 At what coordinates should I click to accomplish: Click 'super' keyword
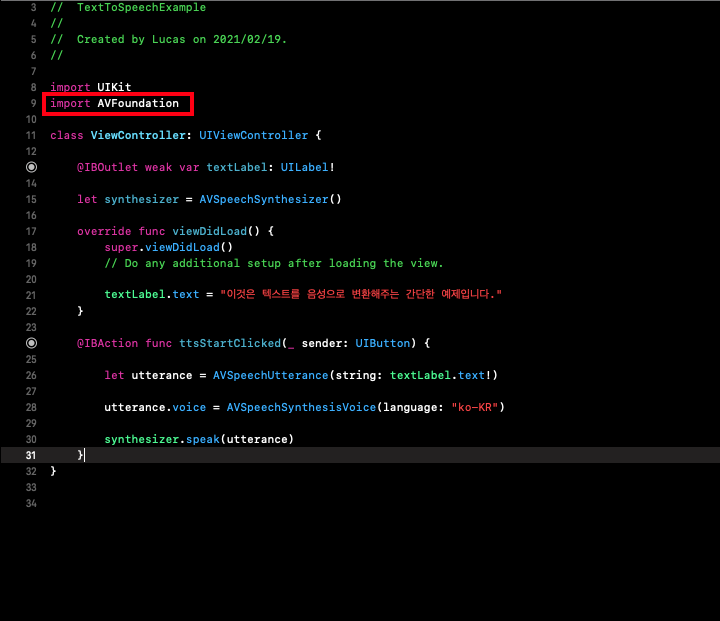click(121, 247)
